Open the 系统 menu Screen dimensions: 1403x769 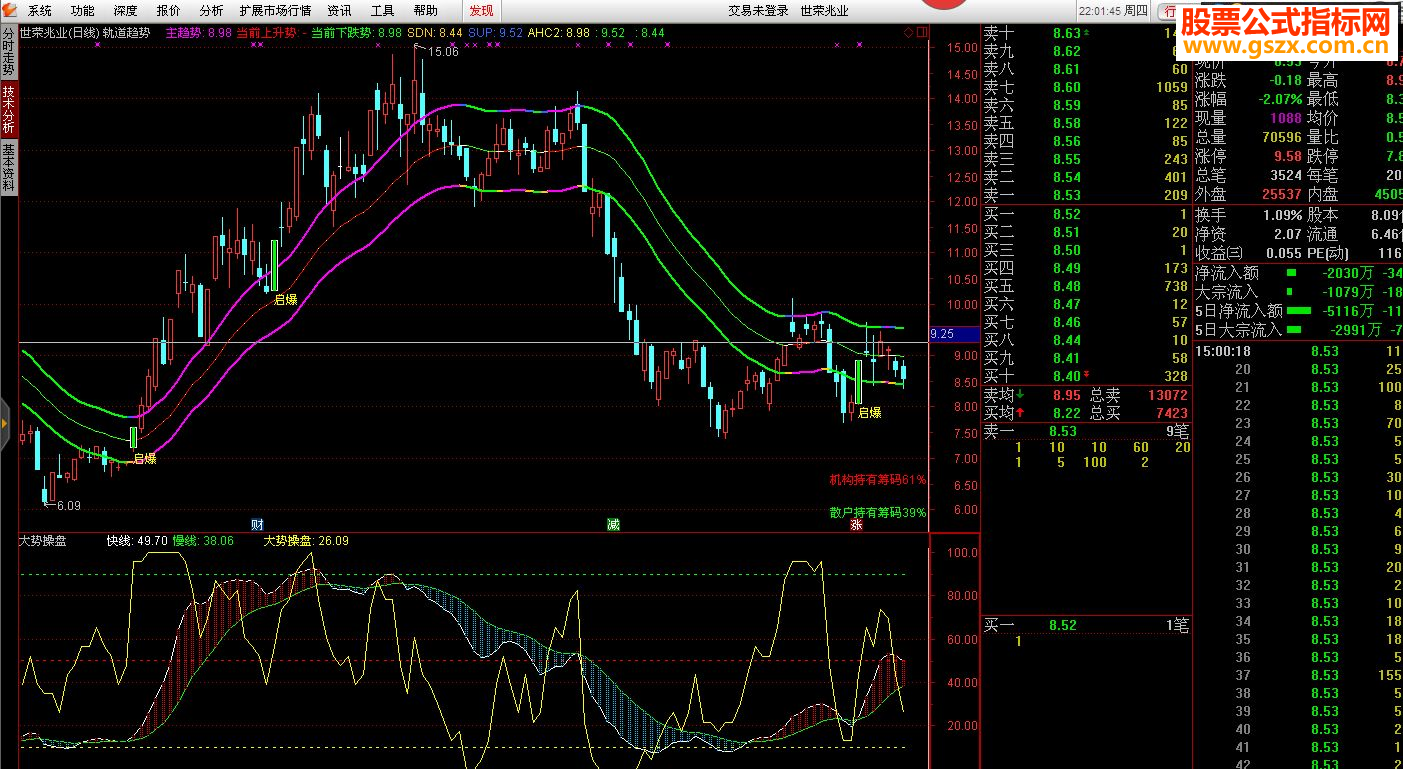point(40,11)
